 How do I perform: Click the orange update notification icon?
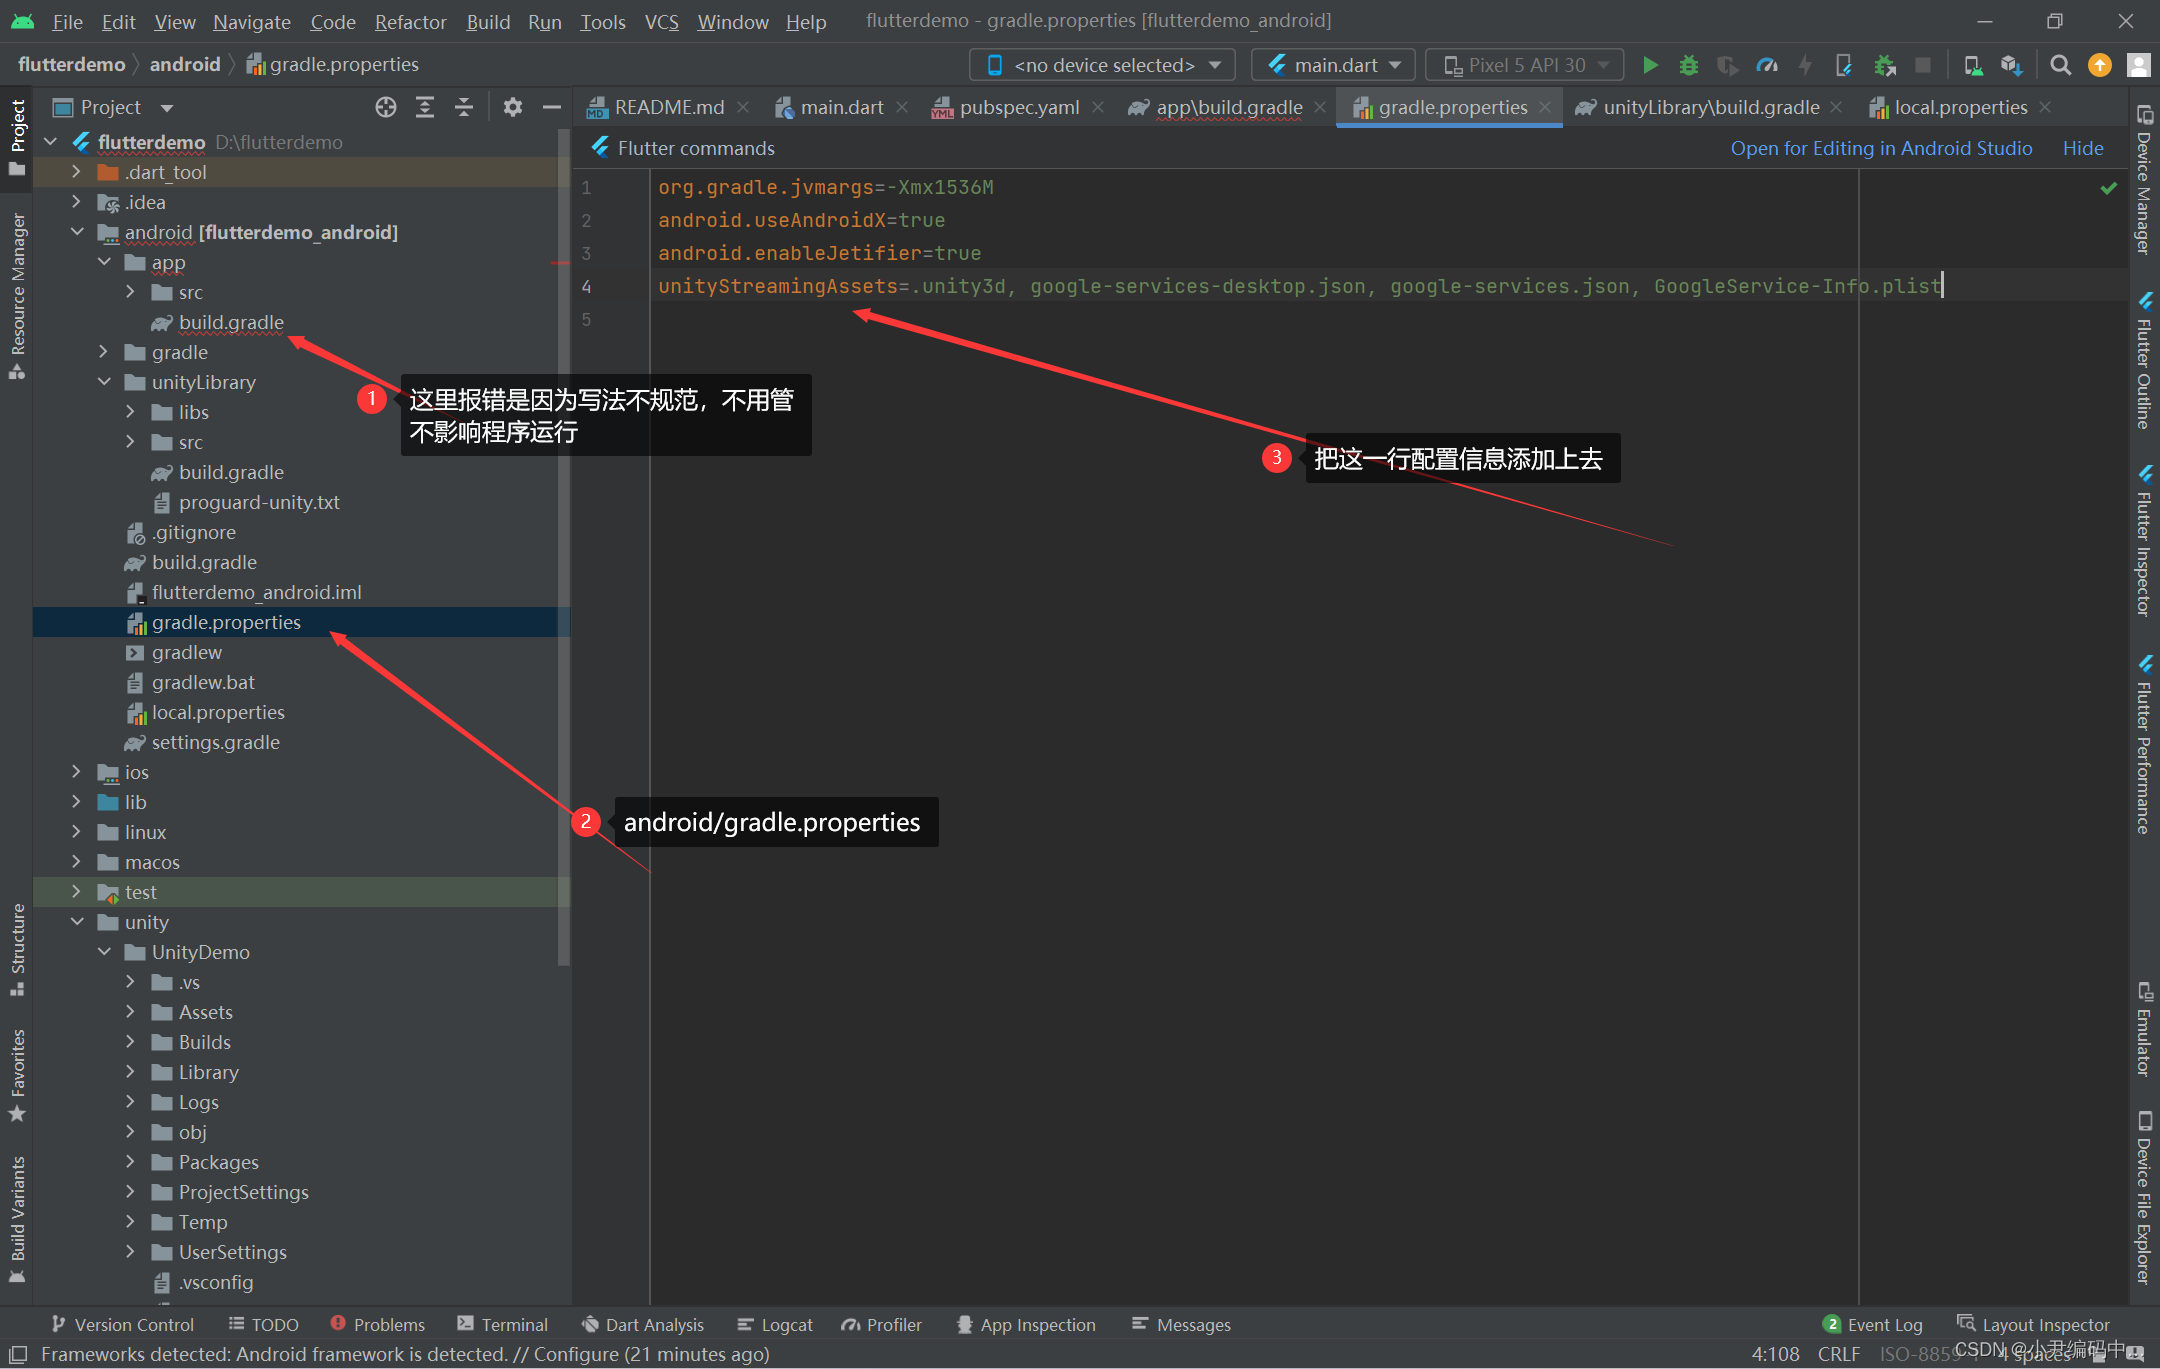click(x=2099, y=65)
